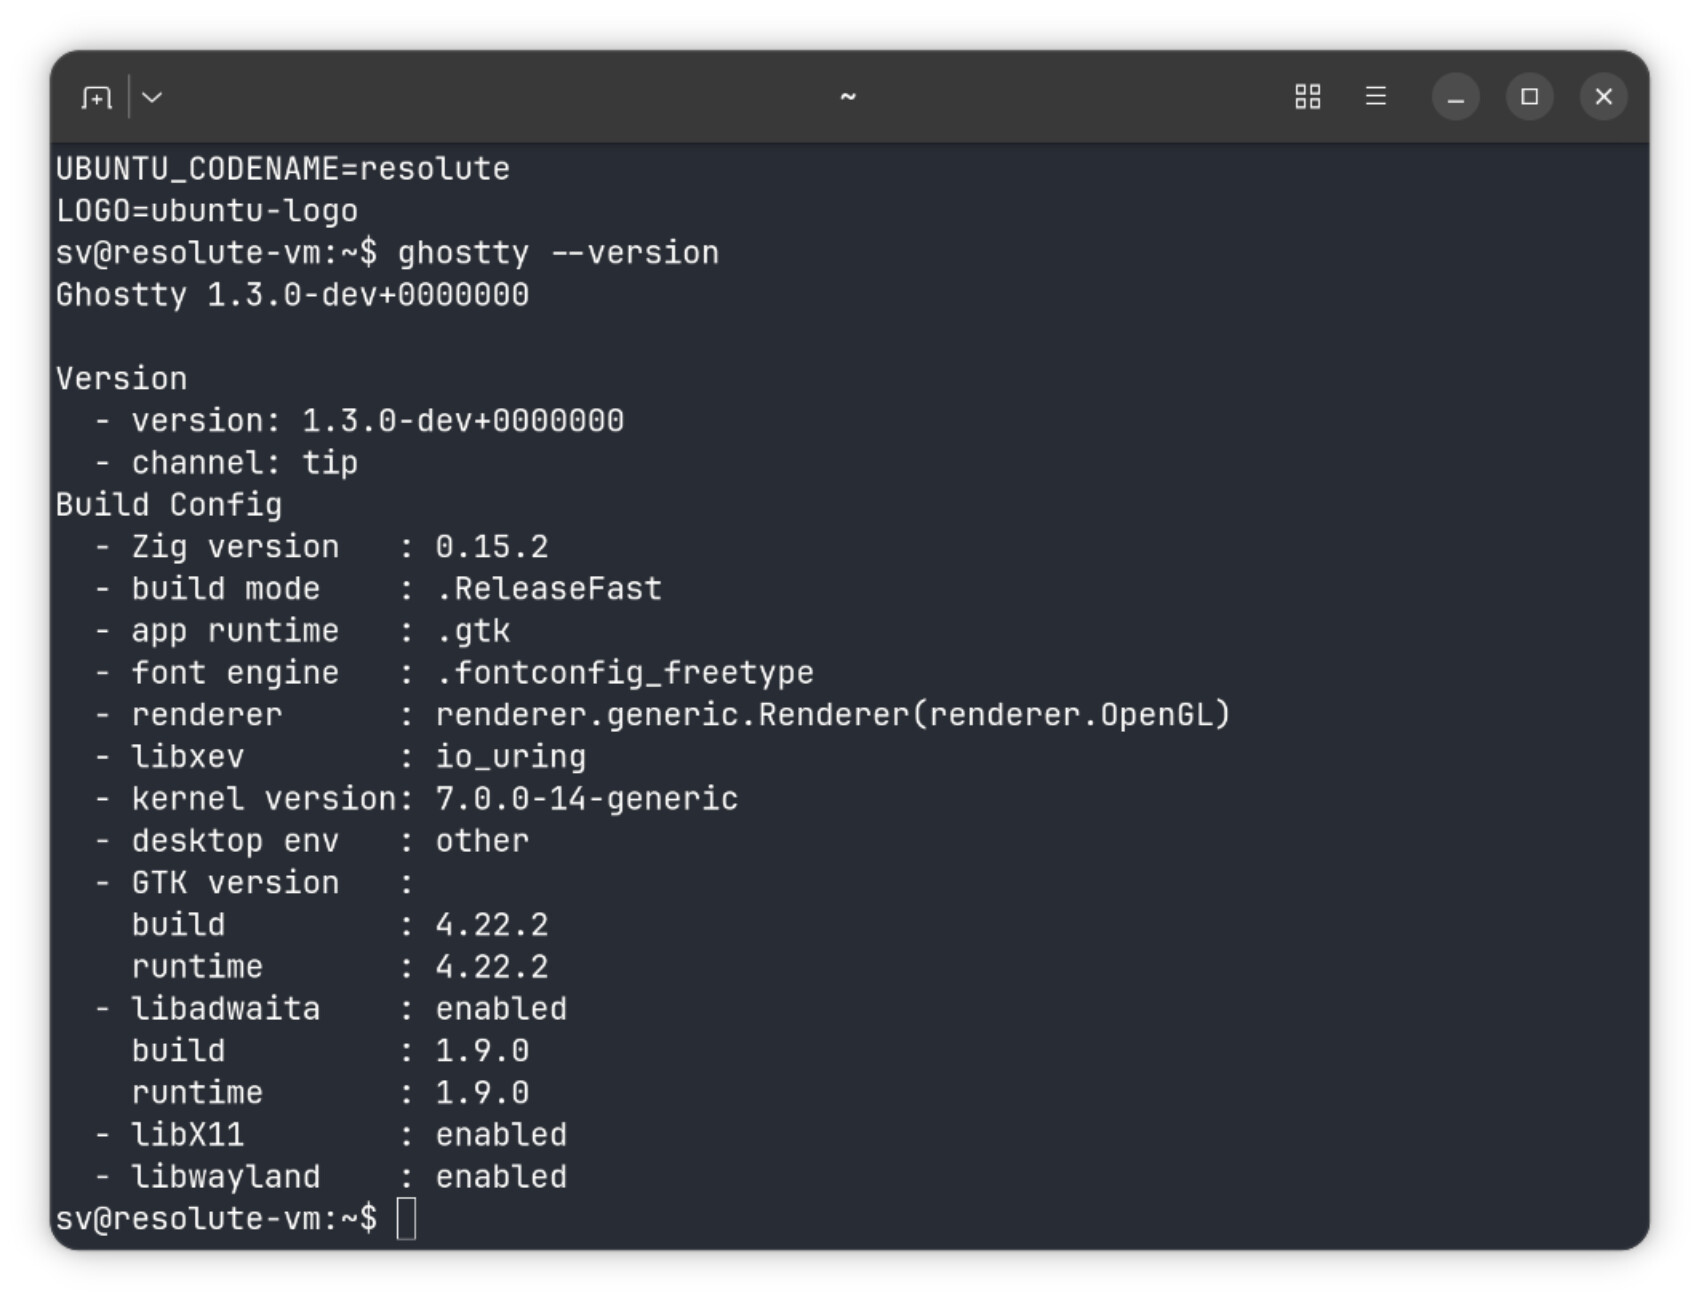Click the 'Ghostty 1.3.0-dev+0000000' output line
The image size is (1700, 1300).
pyautogui.click(x=292, y=295)
